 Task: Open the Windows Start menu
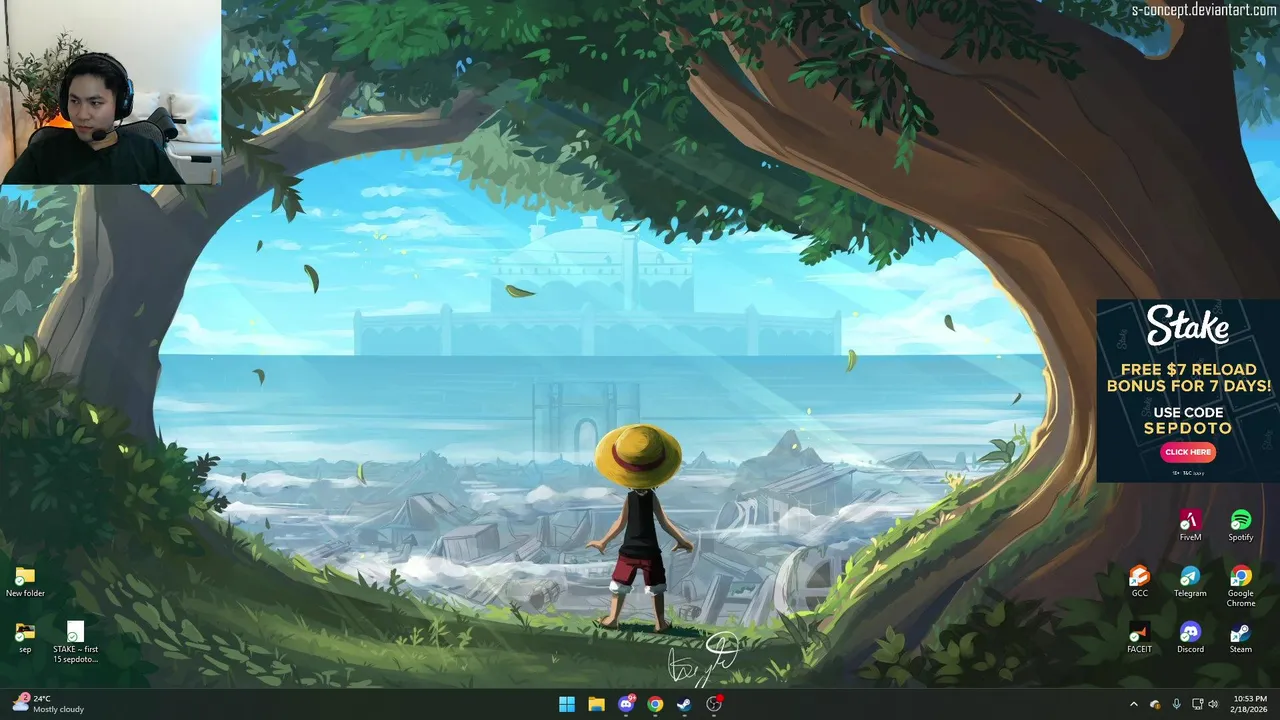tap(567, 704)
